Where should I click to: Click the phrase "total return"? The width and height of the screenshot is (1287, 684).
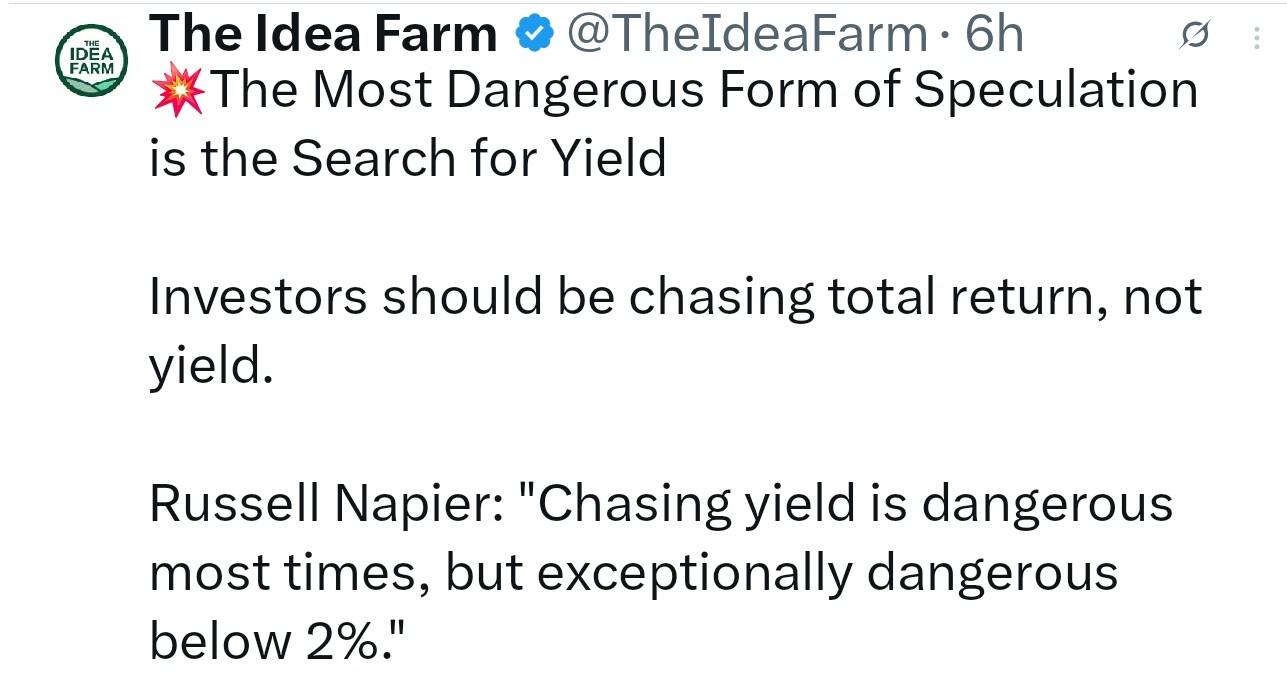(955, 297)
